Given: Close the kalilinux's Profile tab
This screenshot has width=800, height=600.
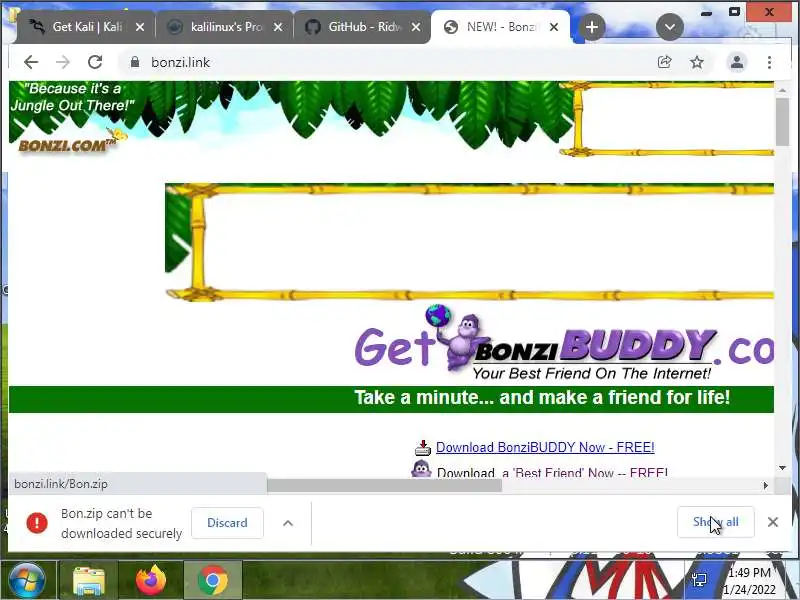Looking at the screenshot, I should [x=278, y=27].
